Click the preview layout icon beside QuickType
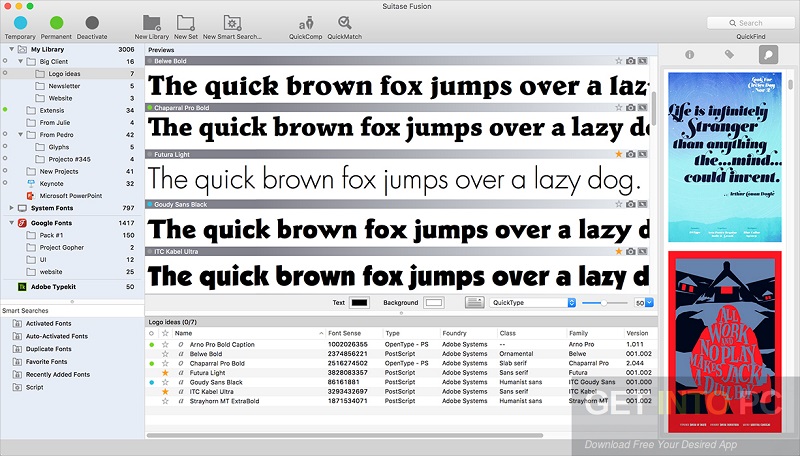Image resolution: width=800 pixels, height=456 pixels. point(474,302)
